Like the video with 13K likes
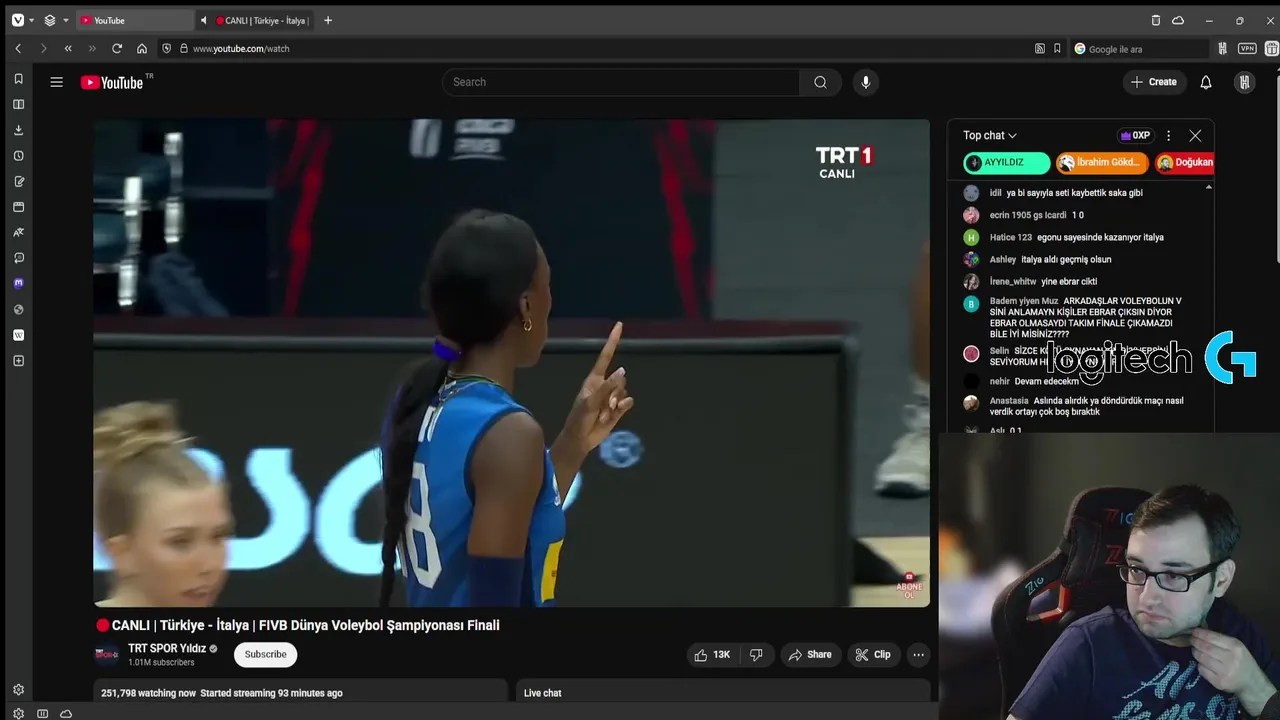This screenshot has width=1280, height=720. coord(713,655)
